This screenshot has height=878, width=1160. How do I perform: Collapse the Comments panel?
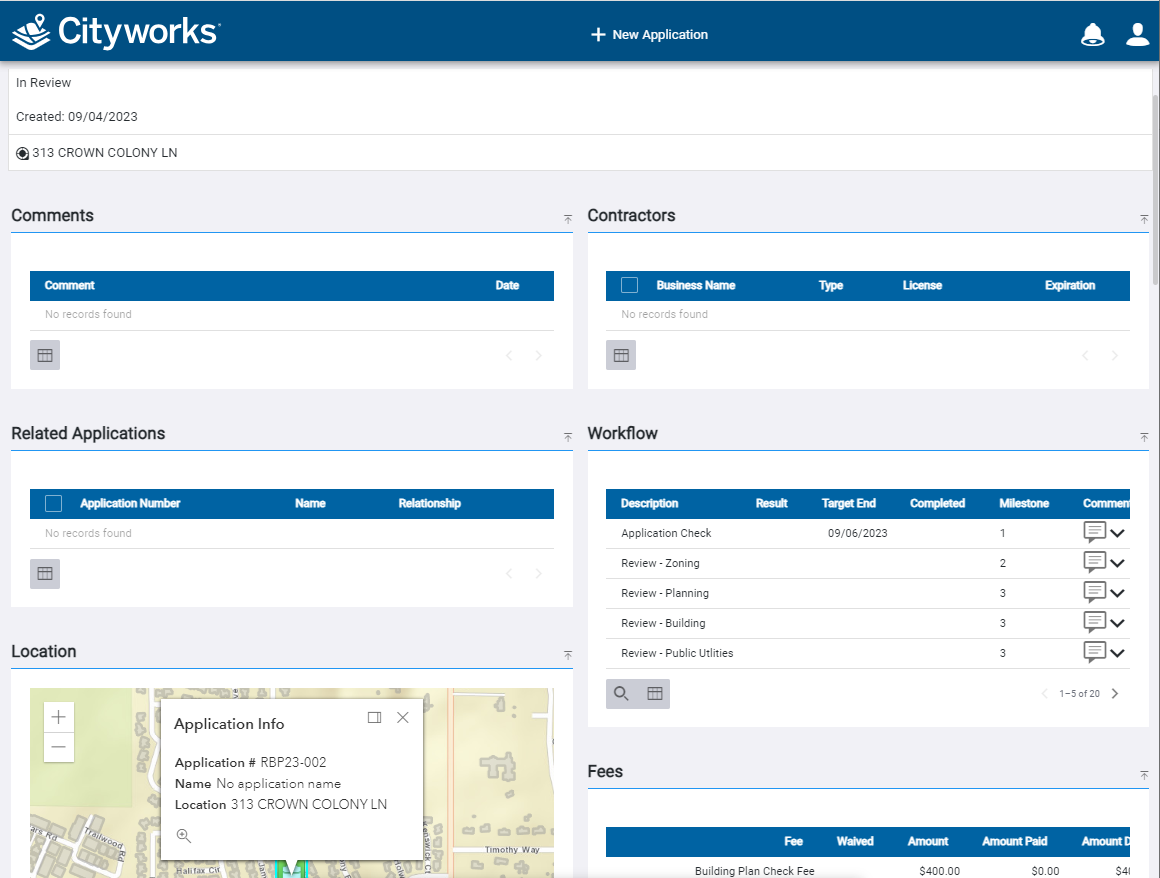(x=567, y=218)
